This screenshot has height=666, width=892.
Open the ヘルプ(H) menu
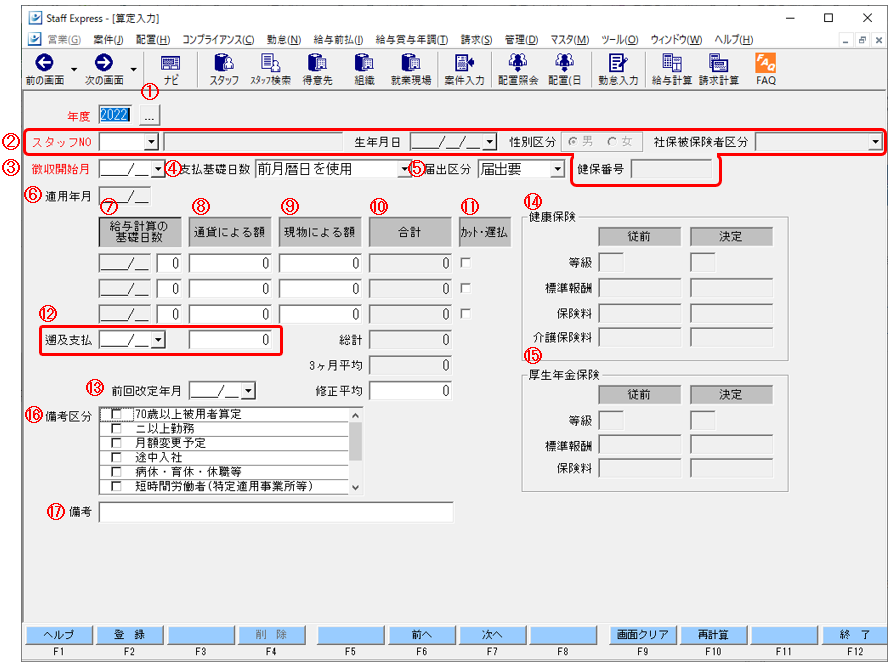coord(734,40)
